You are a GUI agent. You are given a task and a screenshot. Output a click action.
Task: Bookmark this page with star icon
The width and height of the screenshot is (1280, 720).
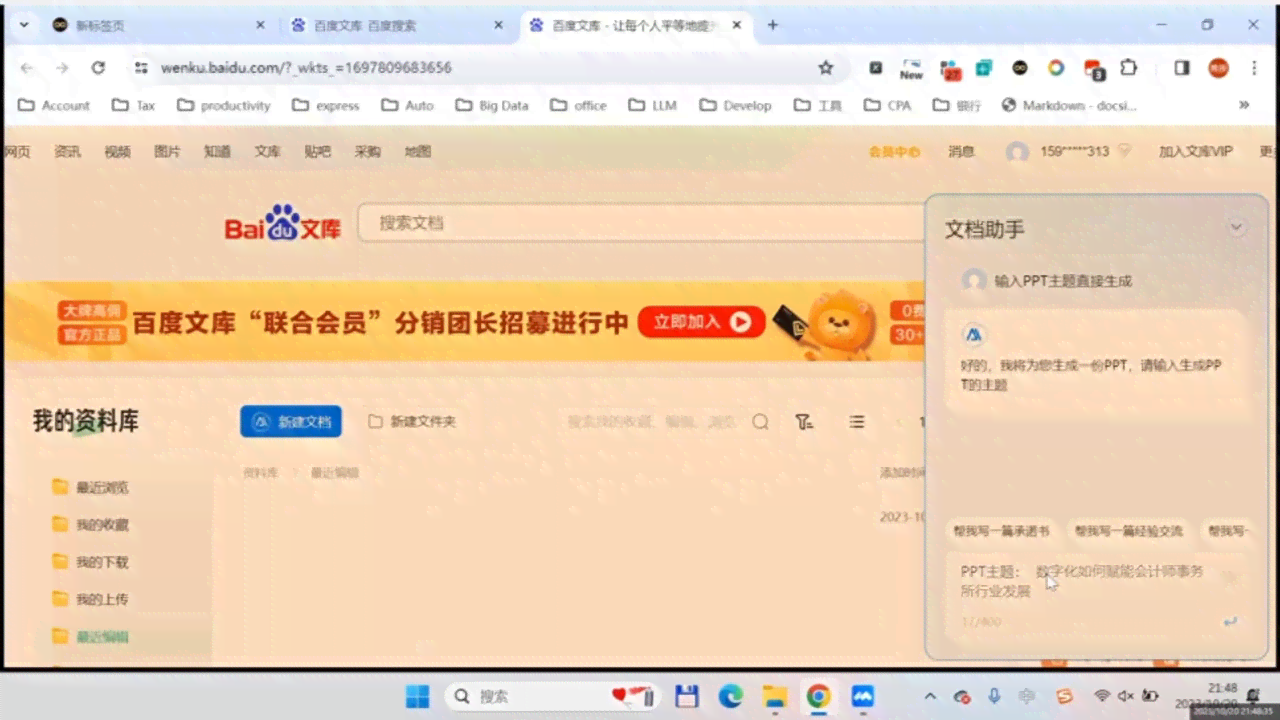[x=826, y=68]
